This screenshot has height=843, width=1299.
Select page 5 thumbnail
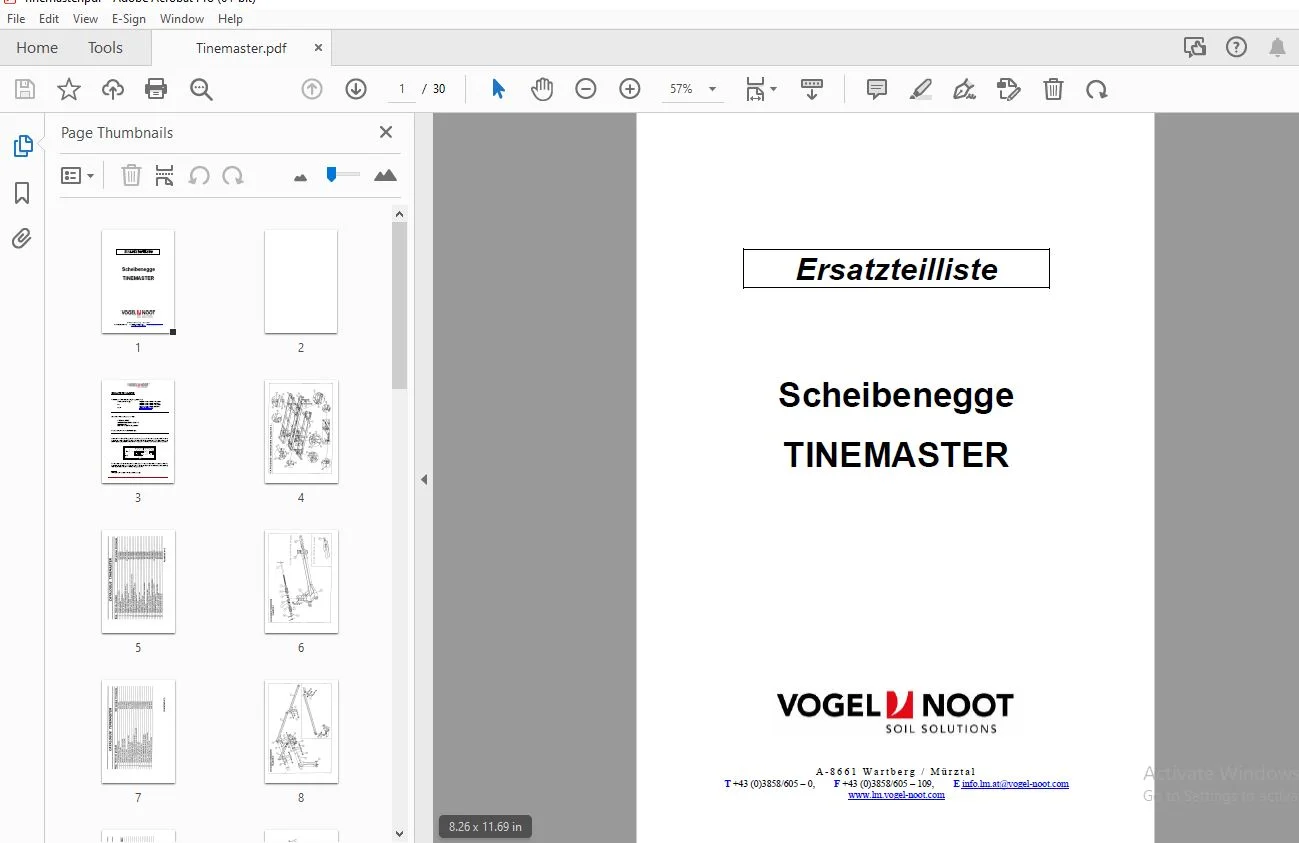coord(138,581)
